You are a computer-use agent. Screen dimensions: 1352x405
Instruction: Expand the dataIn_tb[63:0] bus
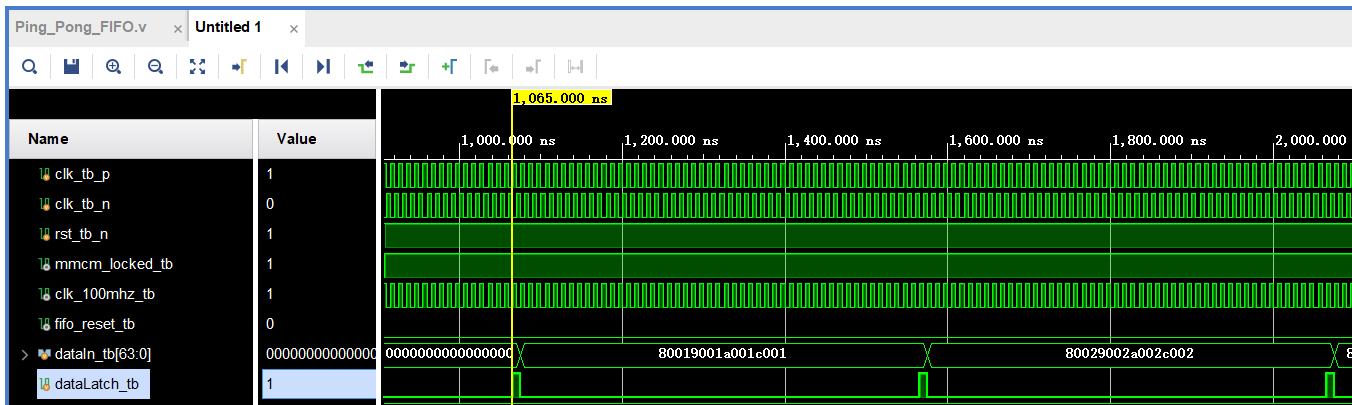pos(25,354)
